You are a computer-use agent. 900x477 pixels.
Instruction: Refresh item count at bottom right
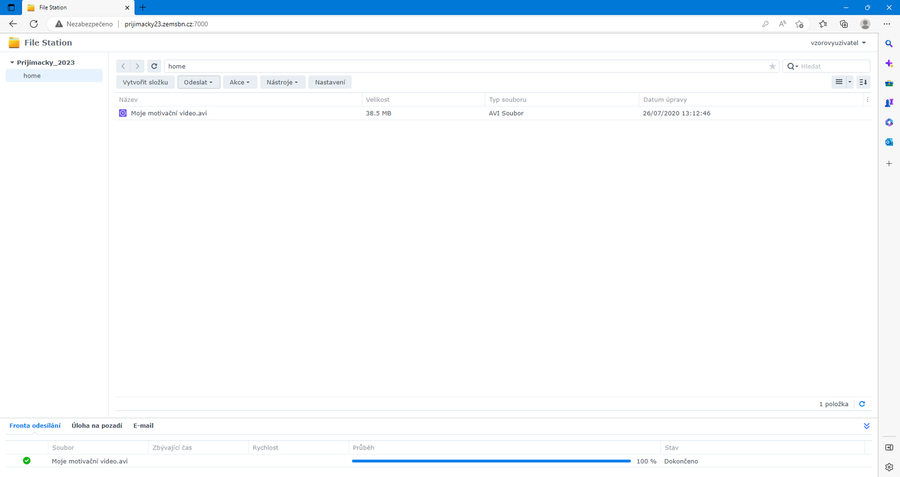862,404
